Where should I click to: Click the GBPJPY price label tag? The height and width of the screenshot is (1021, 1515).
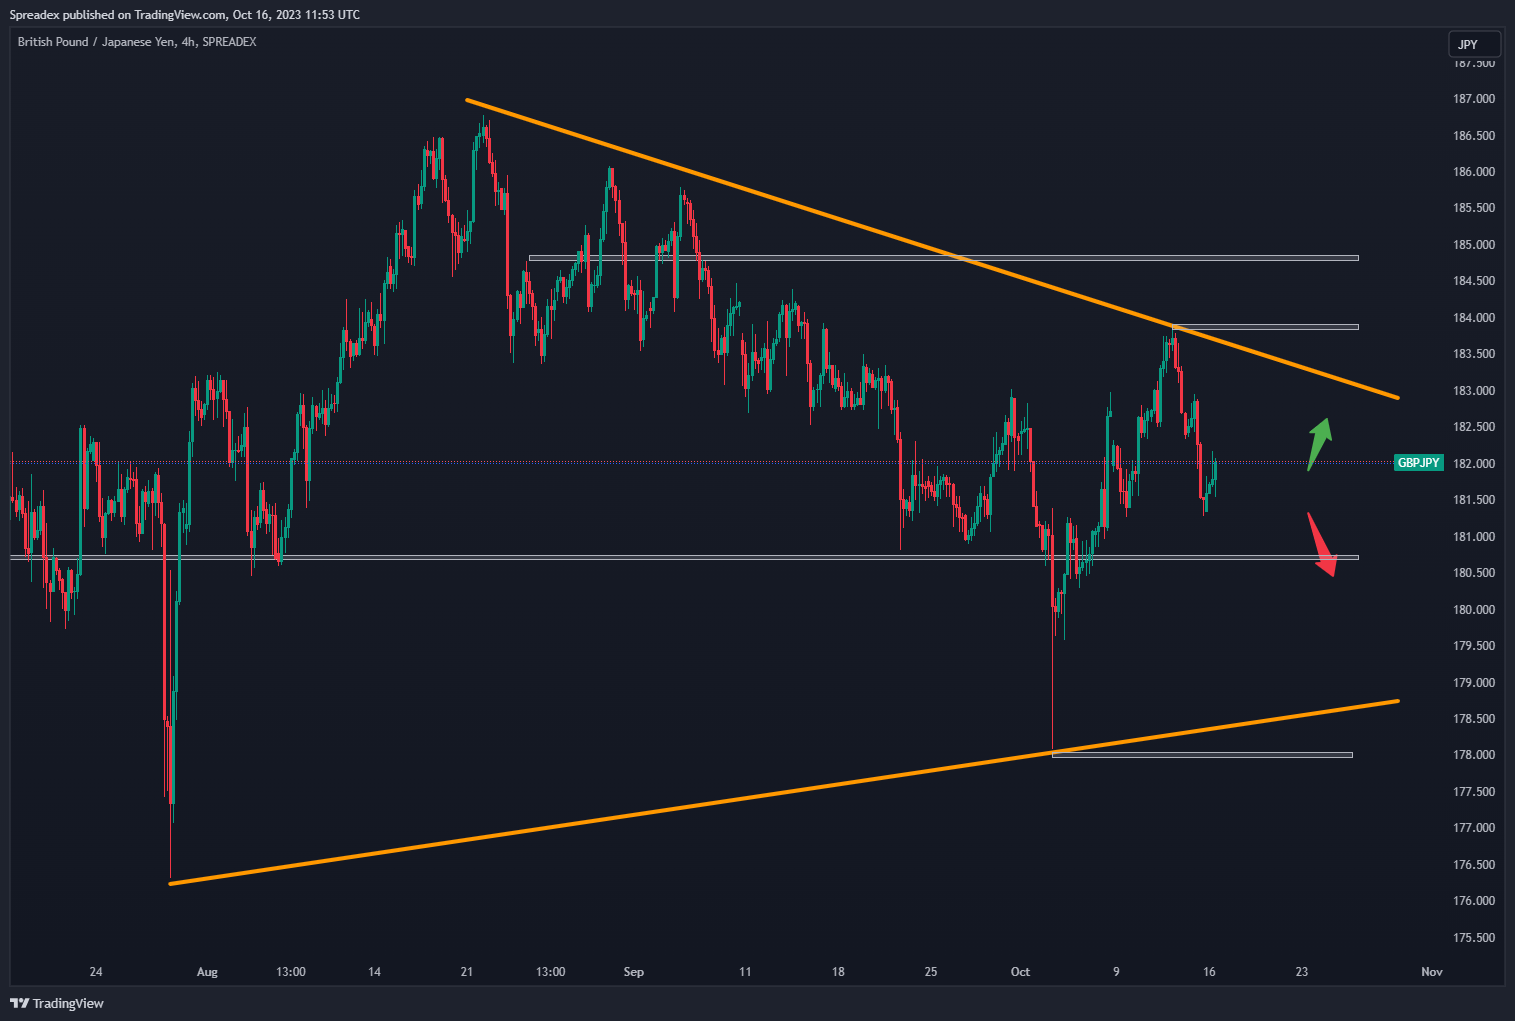click(x=1419, y=463)
